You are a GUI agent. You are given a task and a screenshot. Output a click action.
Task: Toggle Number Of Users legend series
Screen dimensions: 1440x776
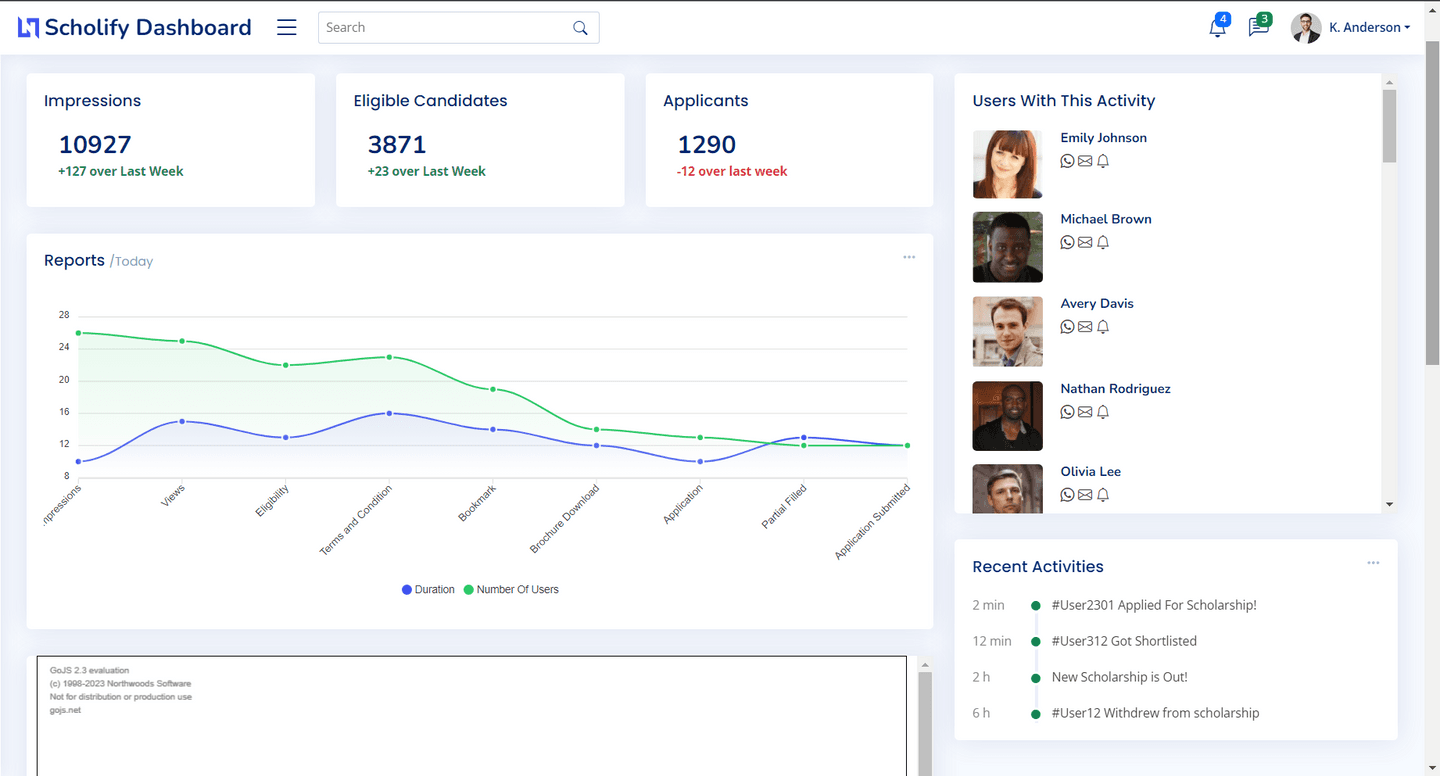(x=511, y=590)
